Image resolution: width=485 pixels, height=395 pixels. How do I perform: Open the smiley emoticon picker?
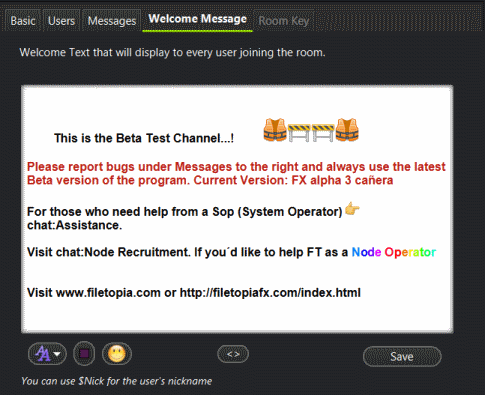tap(117, 354)
